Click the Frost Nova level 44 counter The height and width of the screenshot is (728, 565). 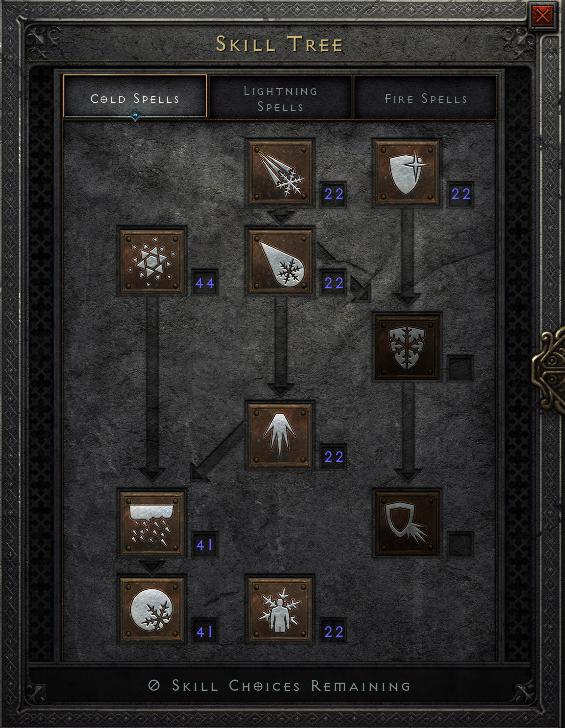pyautogui.click(x=205, y=282)
